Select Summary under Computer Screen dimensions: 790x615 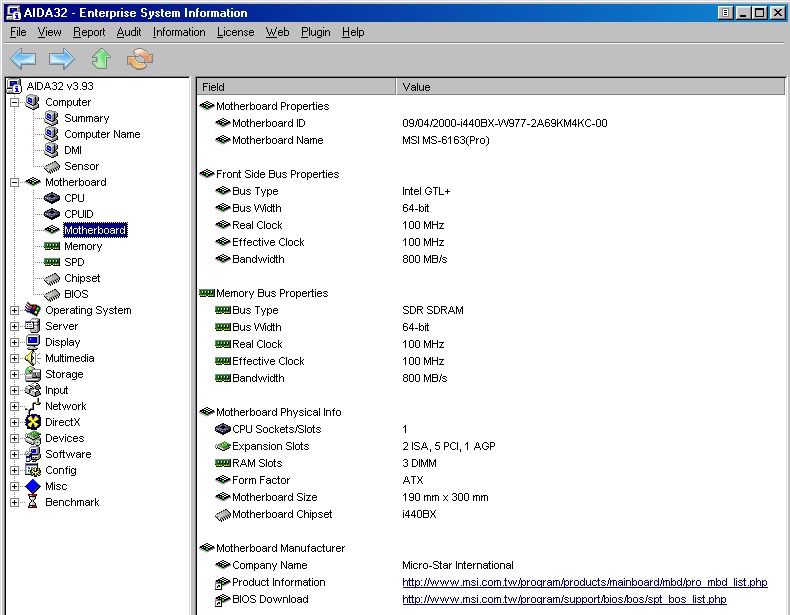tap(86, 118)
